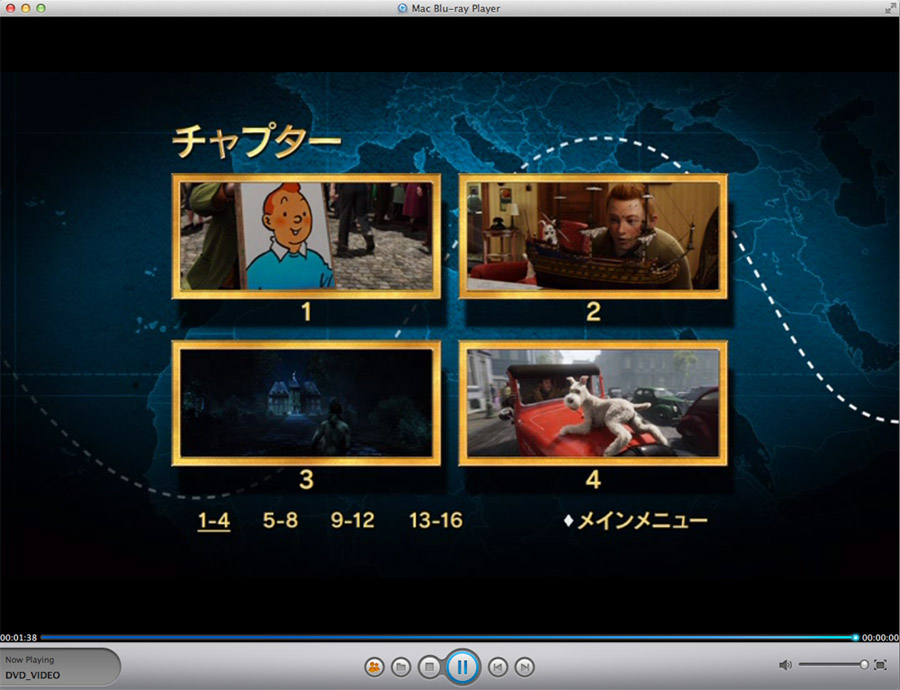Click the orange share icon
The height and width of the screenshot is (690, 900).
[374, 666]
